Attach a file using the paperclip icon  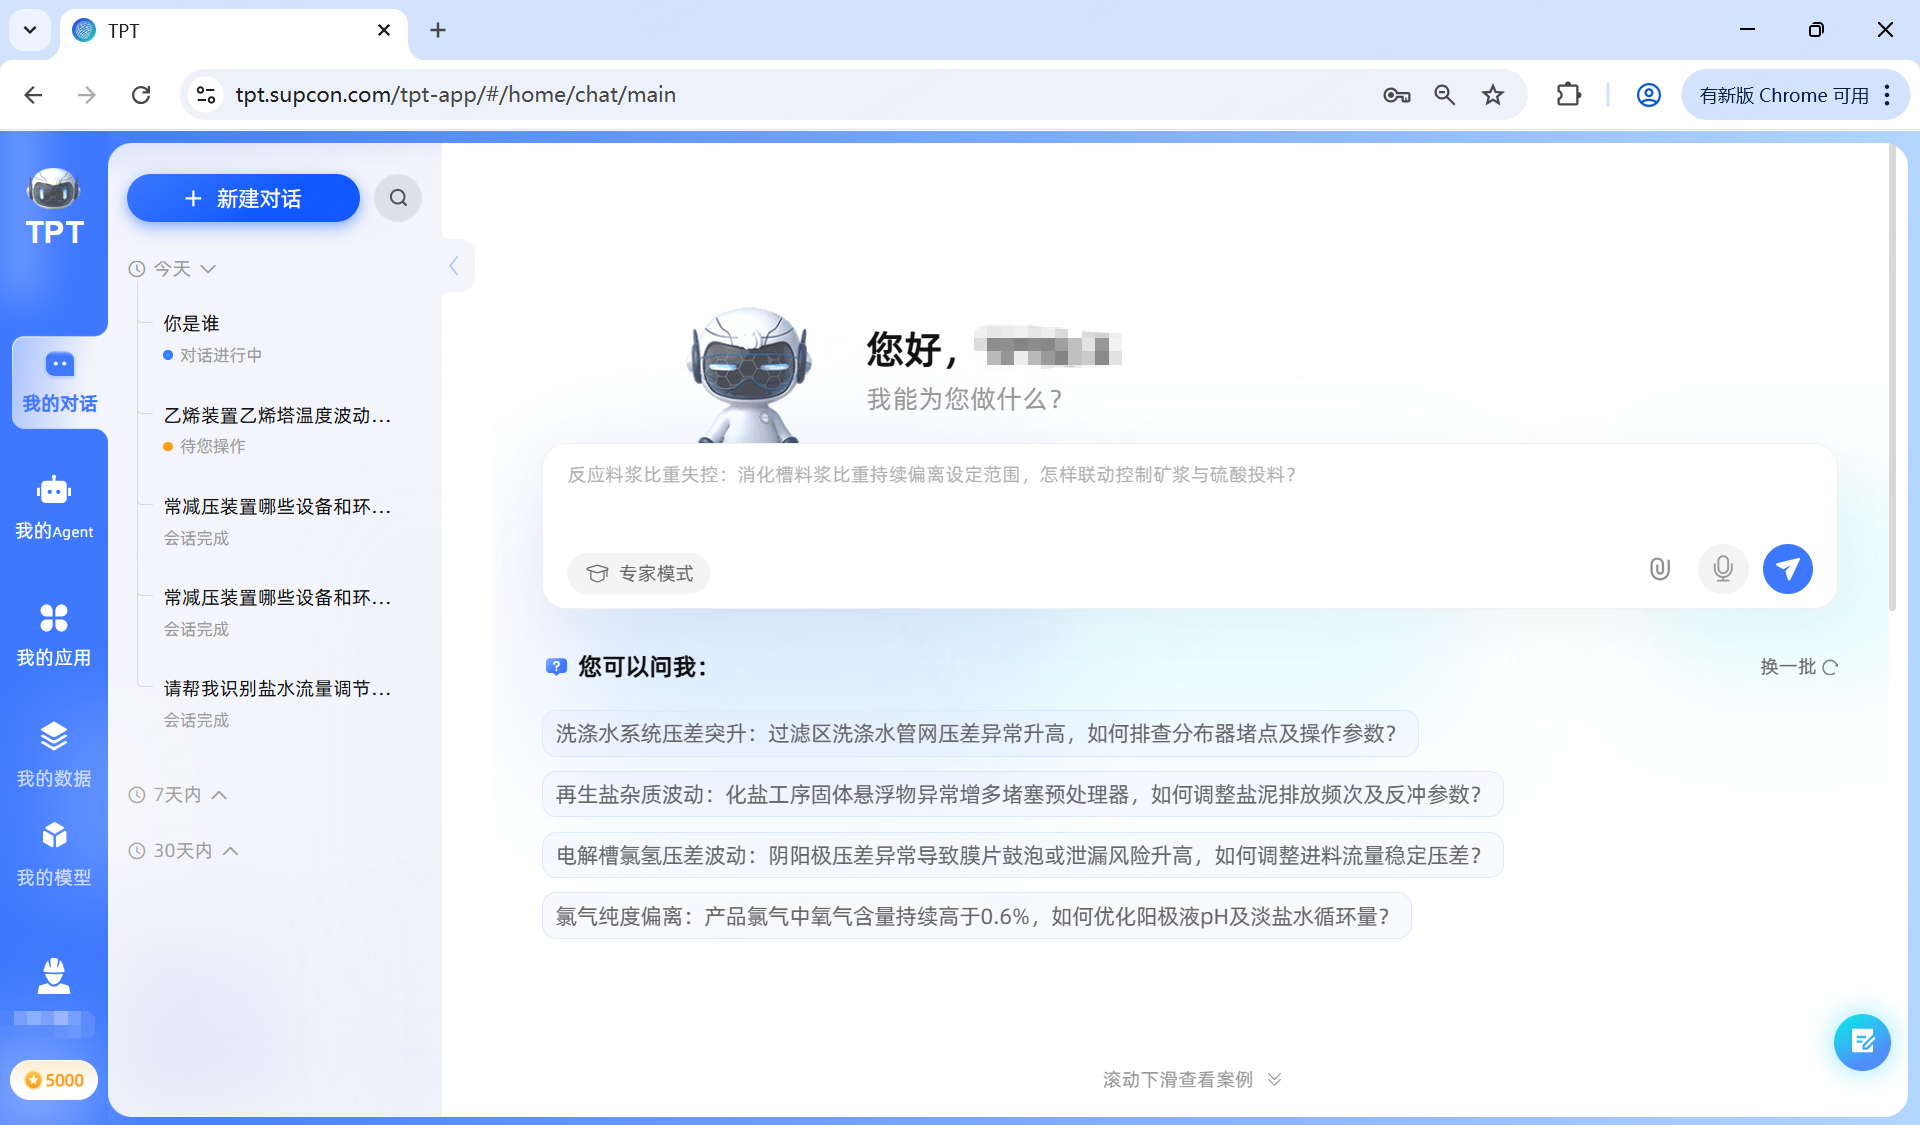(1660, 569)
